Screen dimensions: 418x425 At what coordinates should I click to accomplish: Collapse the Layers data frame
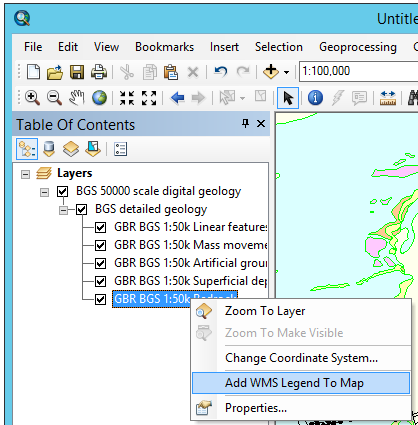(x=25, y=174)
